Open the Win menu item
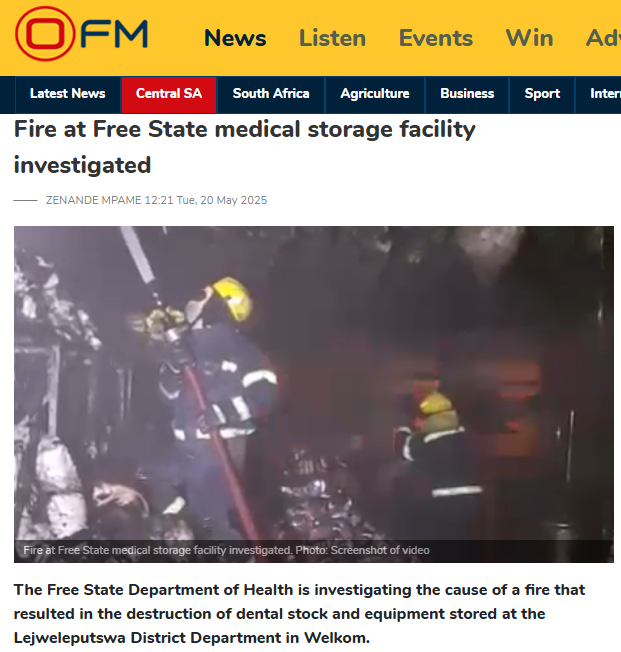 tap(529, 38)
